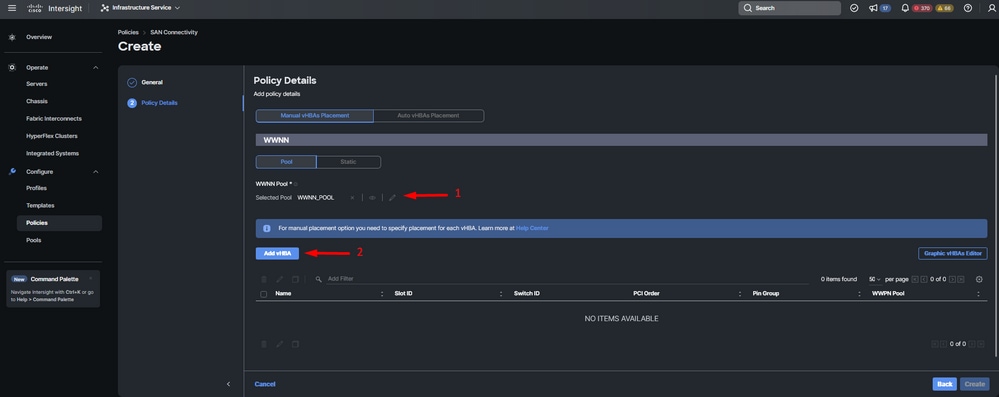Switch WWNN to Static
Screen dimensions: 999x397
click(349, 162)
